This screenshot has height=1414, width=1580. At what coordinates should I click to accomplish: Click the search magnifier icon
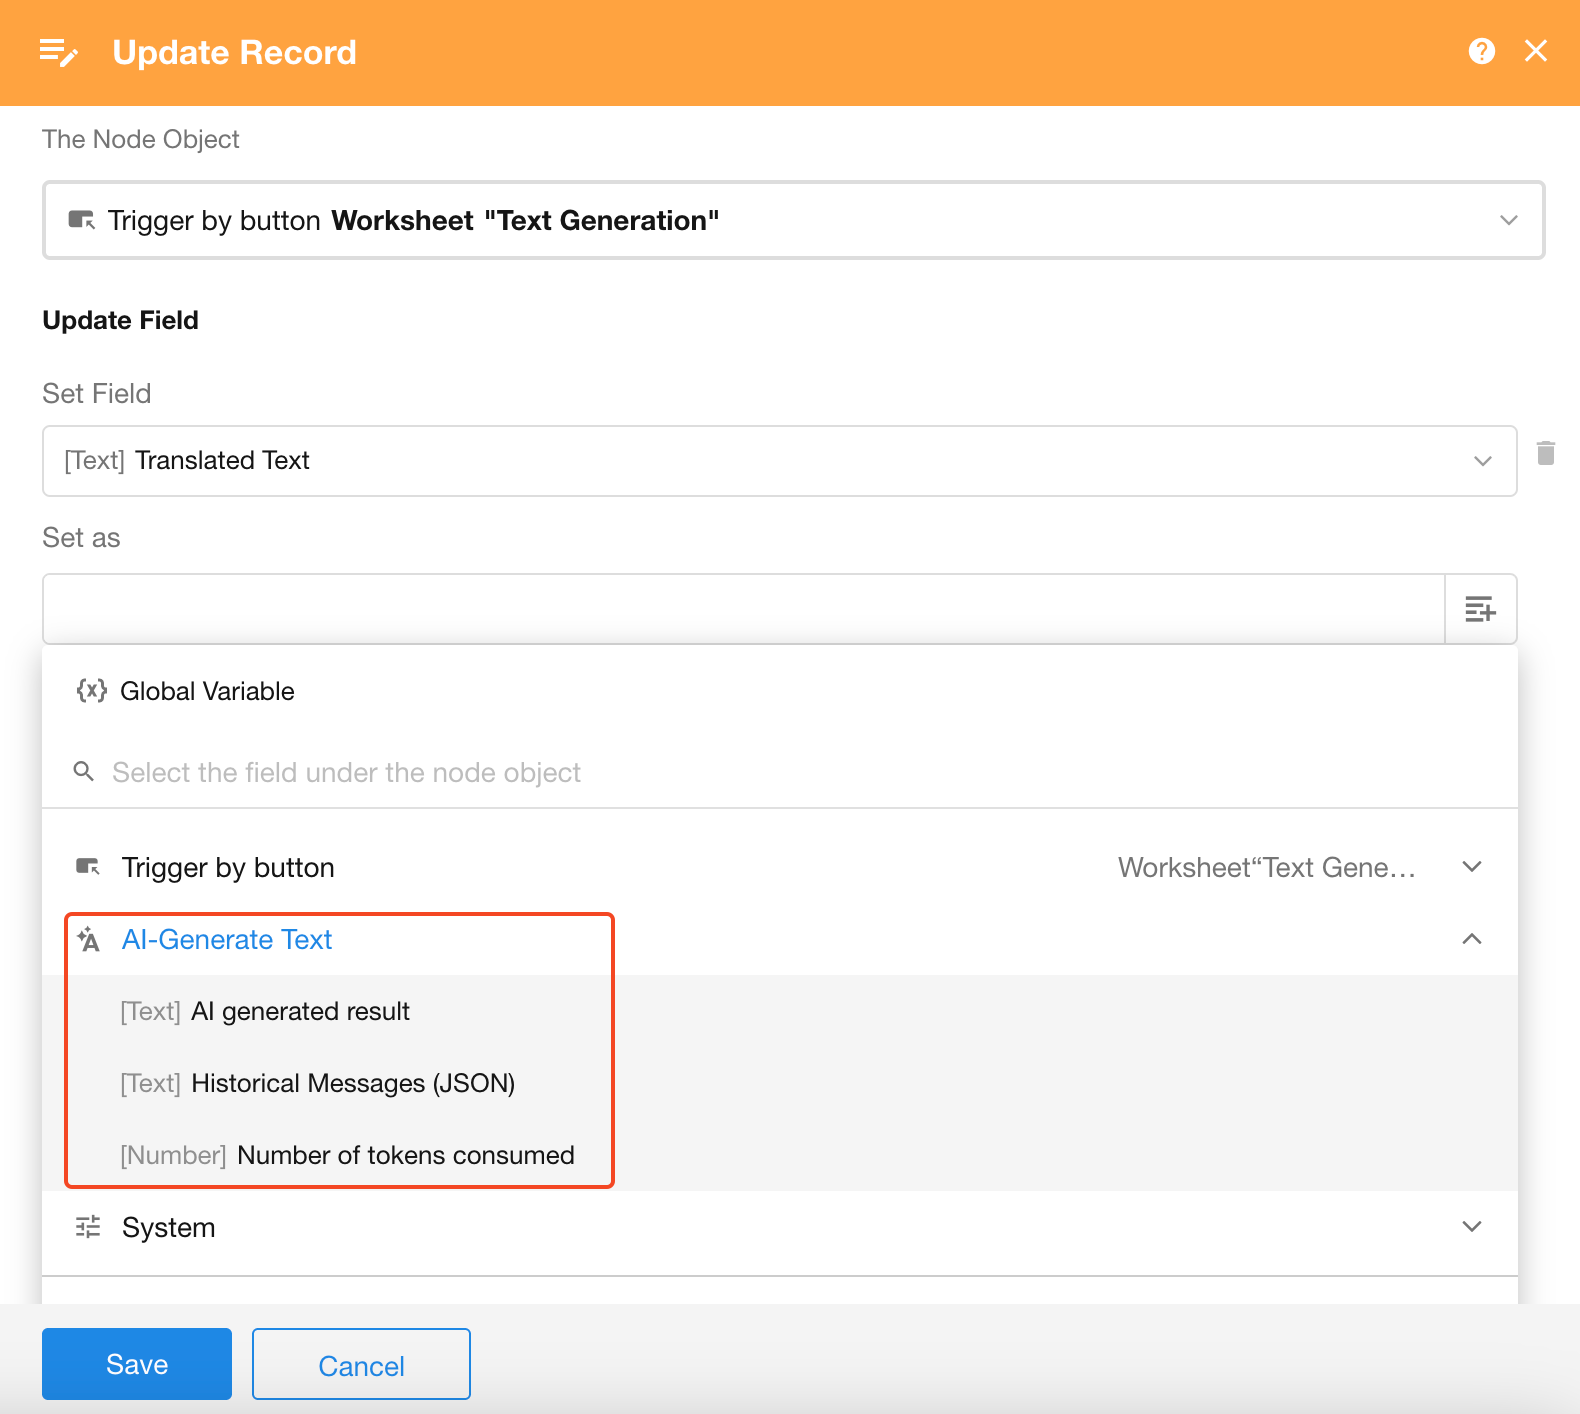[x=84, y=772]
